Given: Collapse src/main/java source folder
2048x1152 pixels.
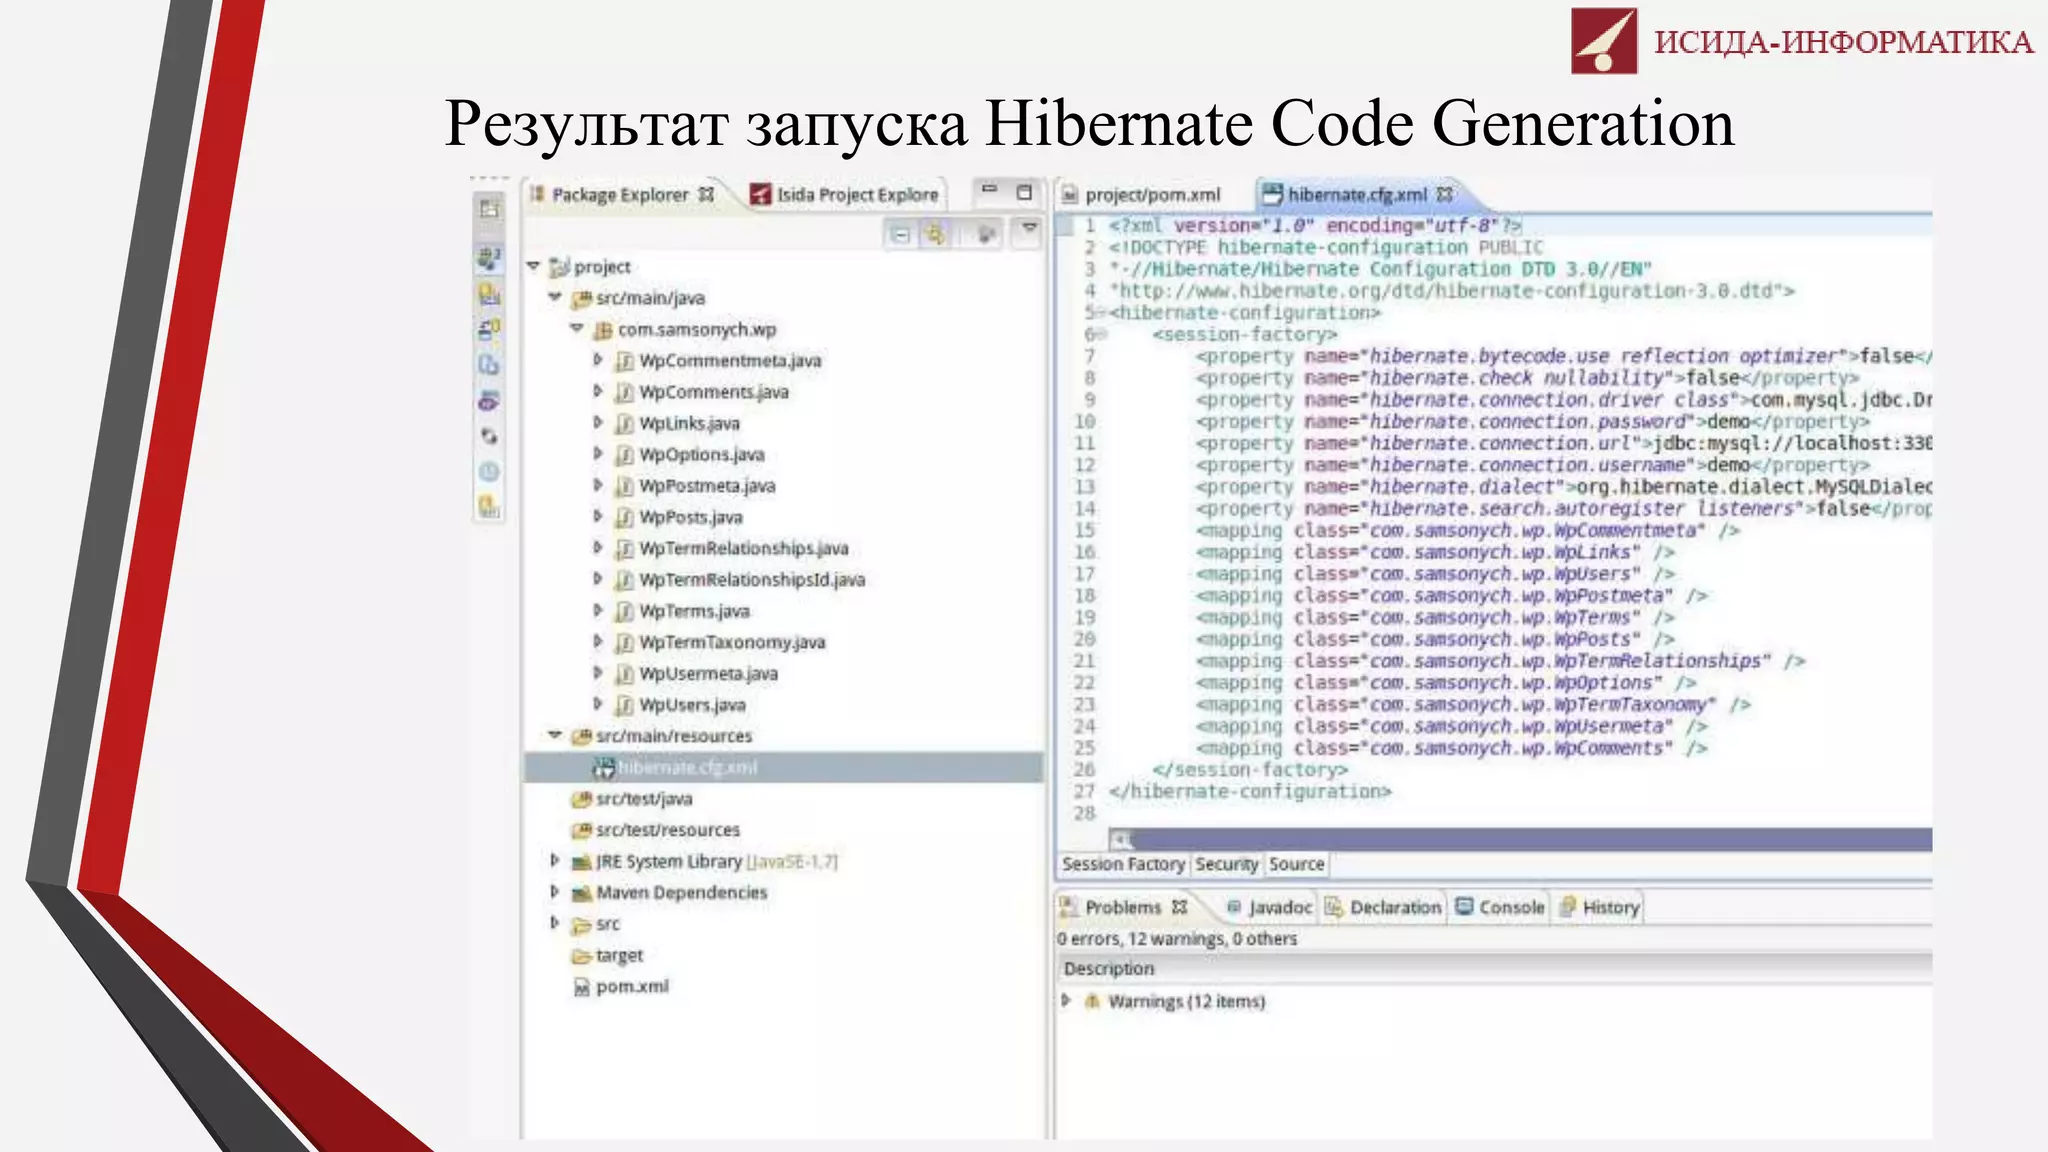Looking at the screenshot, I should click(x=555, y=297).
